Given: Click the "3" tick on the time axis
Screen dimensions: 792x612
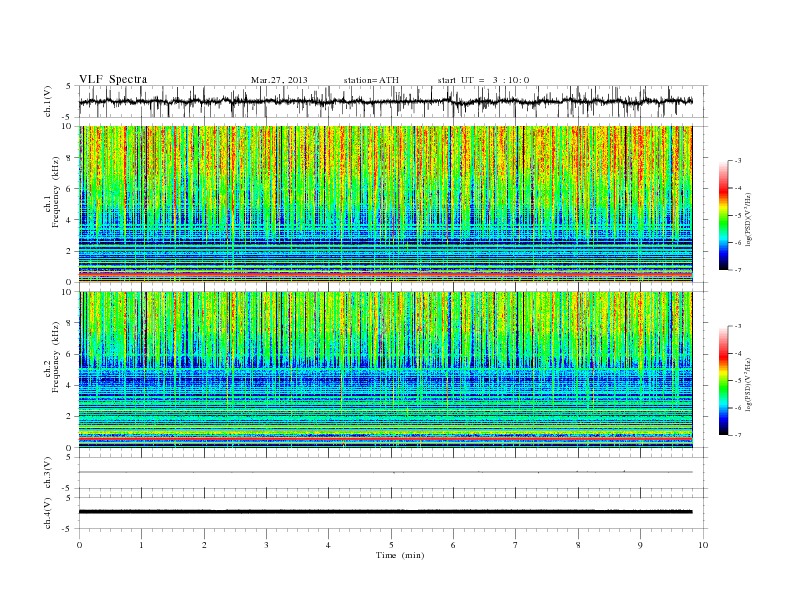Looking at the screenshot, I should (x=266, y=545).
